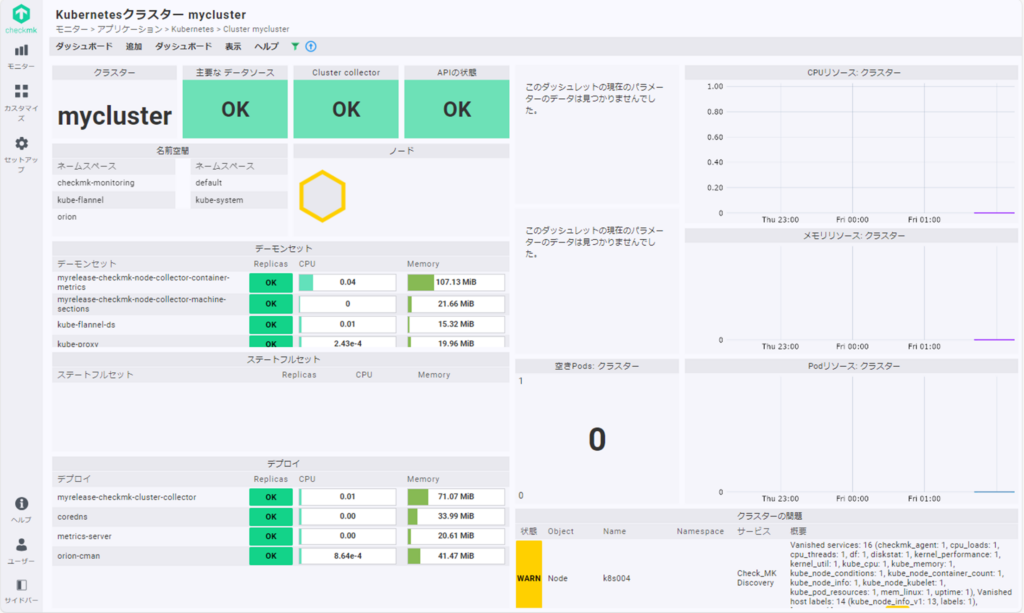Image resolution: width=1024 pixels, height=613 pixels.
Task: Click the Cluster collector OK status tile
Action: pyautogui.click(x=346, y=109)
